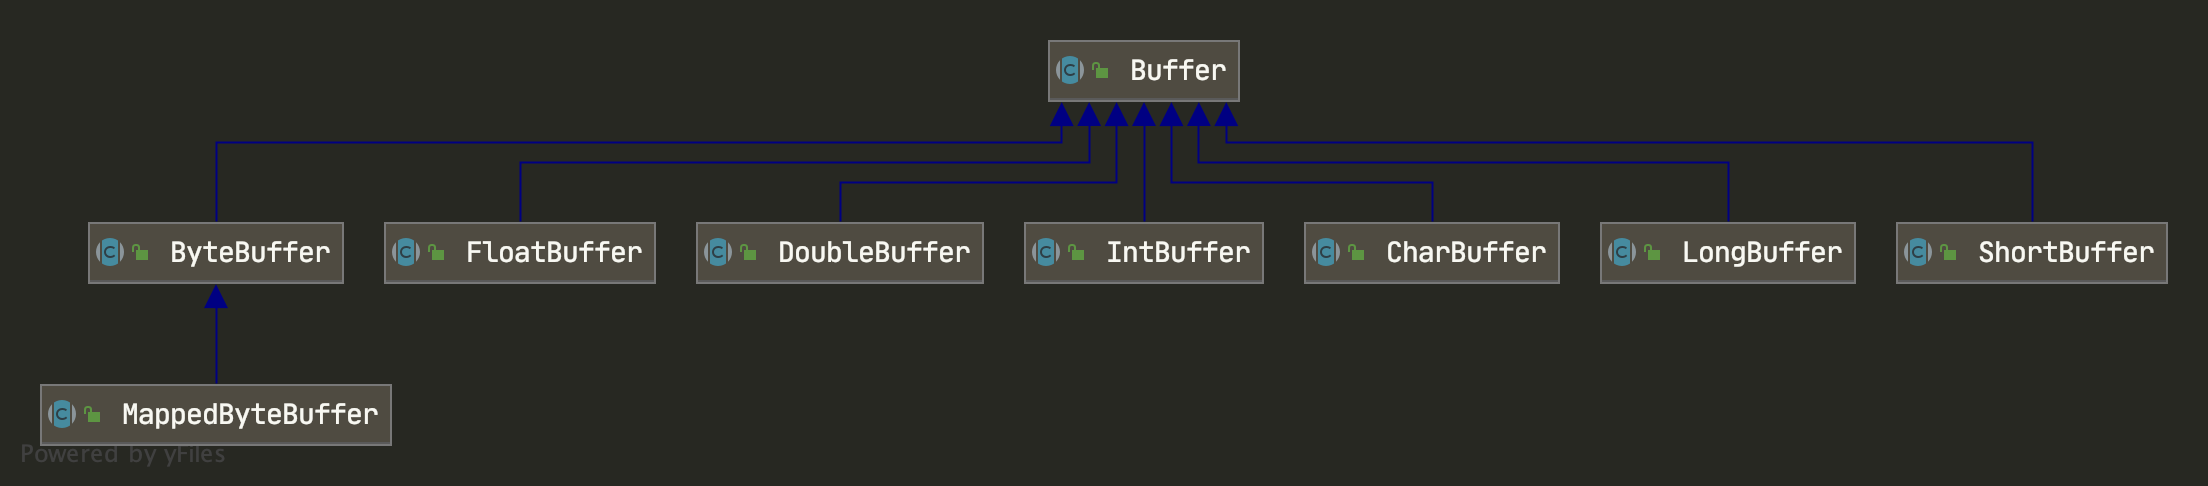
Task: Select the ByteBuffer class name text
Action: [x=249, y=252]
